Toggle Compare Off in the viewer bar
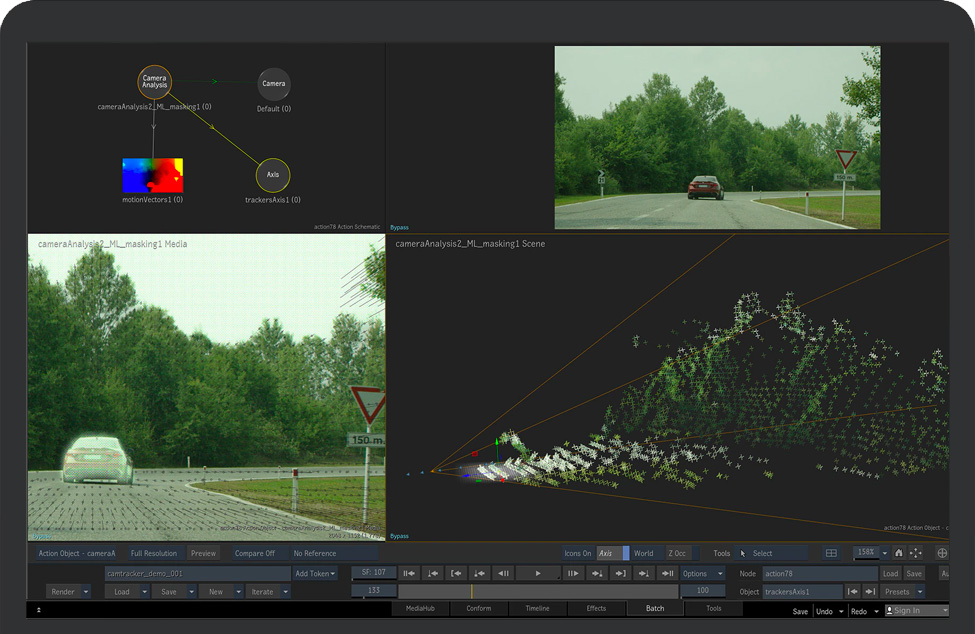This screenshot has height=634, width=975. 255,553
